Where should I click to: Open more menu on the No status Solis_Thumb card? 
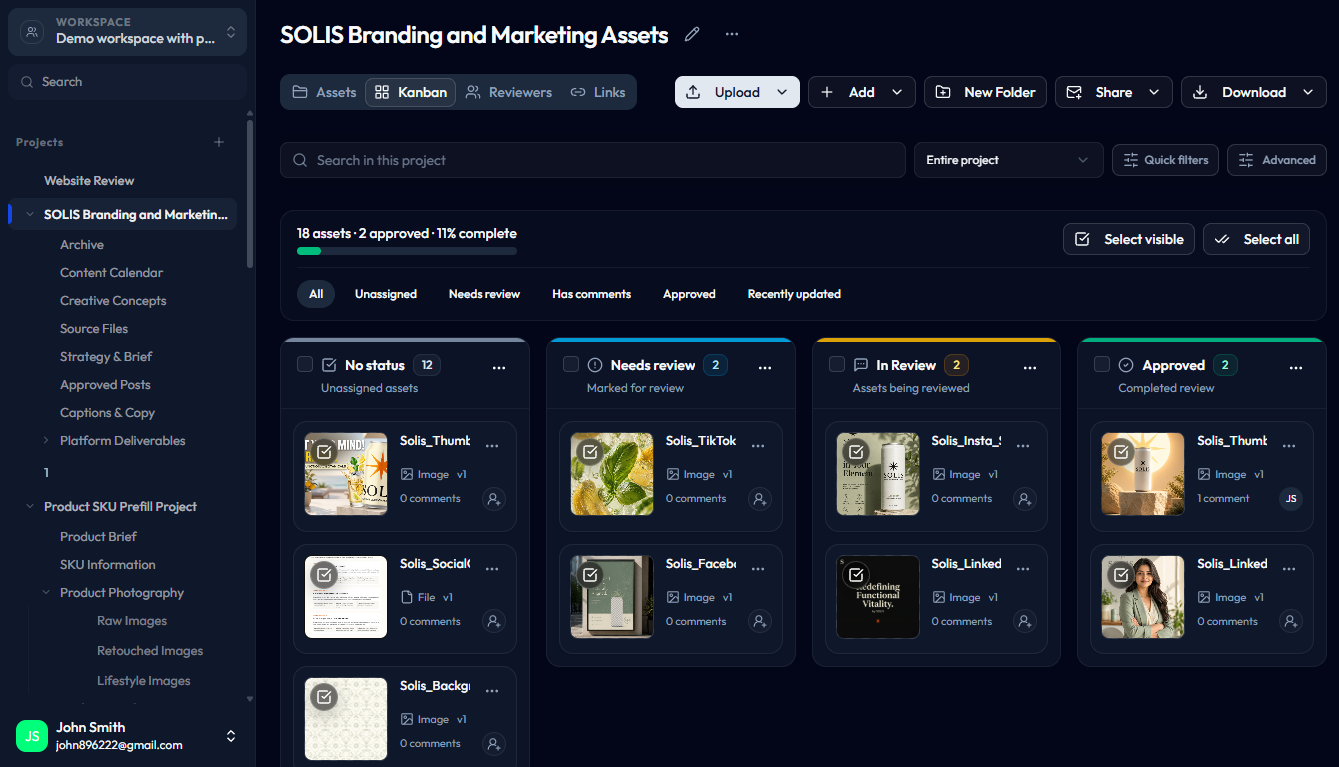tap(492, 446)
